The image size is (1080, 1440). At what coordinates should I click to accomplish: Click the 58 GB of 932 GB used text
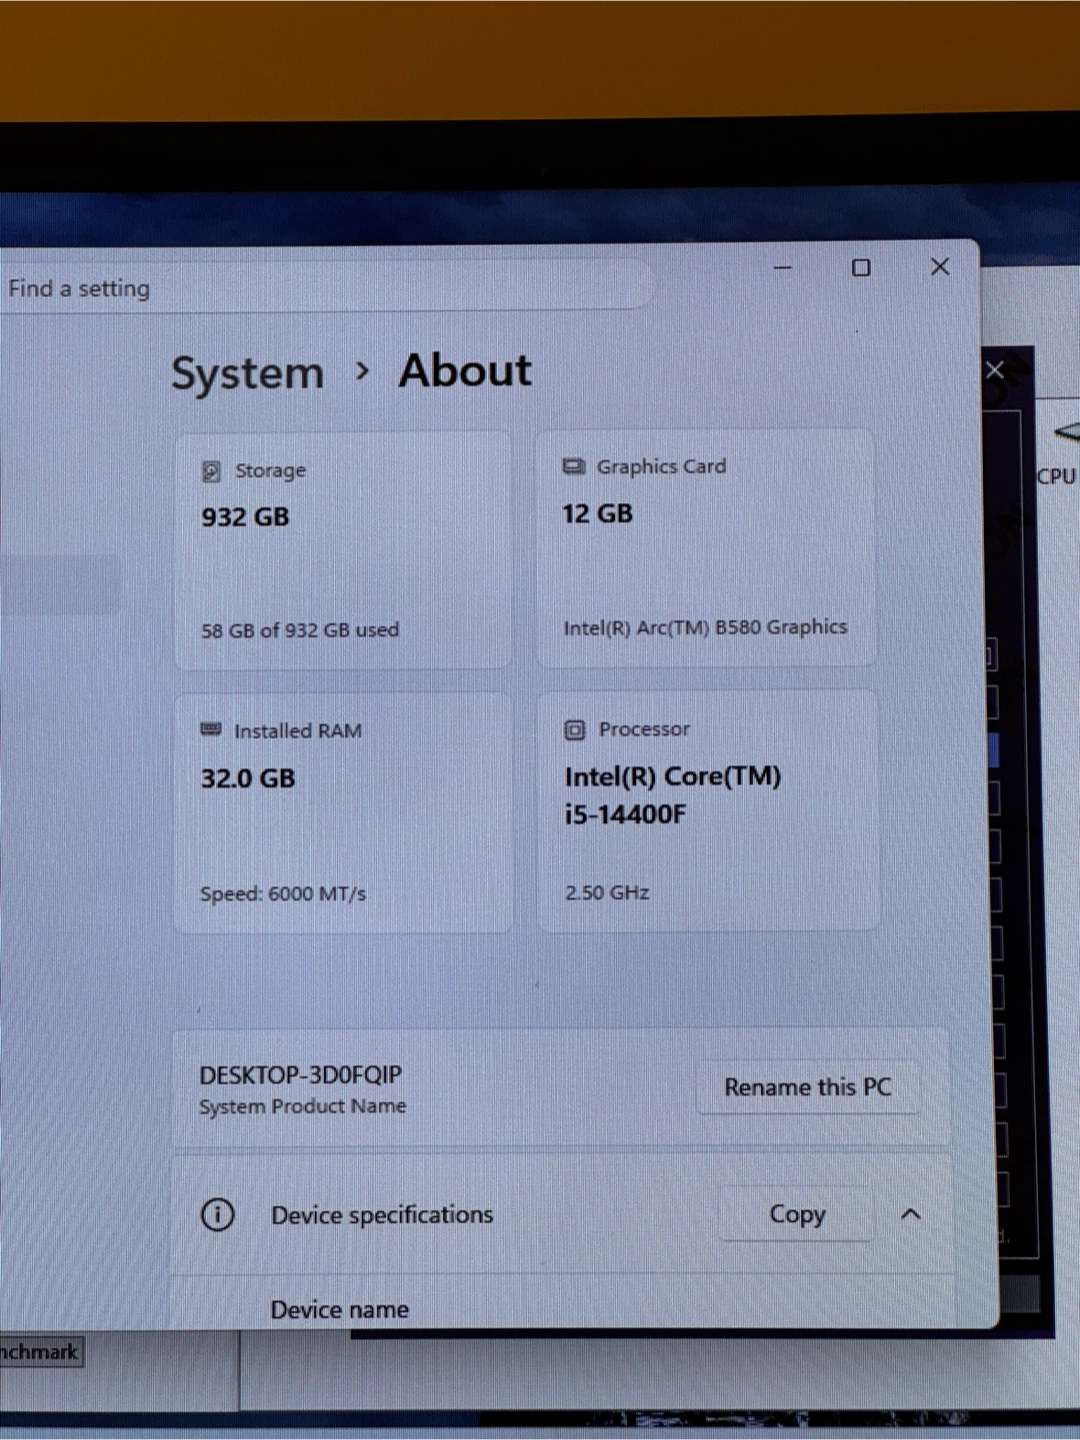point(300,630)
